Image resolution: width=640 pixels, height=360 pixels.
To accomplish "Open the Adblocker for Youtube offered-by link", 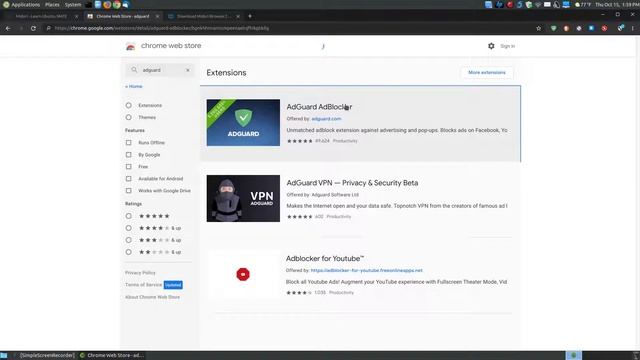I will click(x=367, y=270).
